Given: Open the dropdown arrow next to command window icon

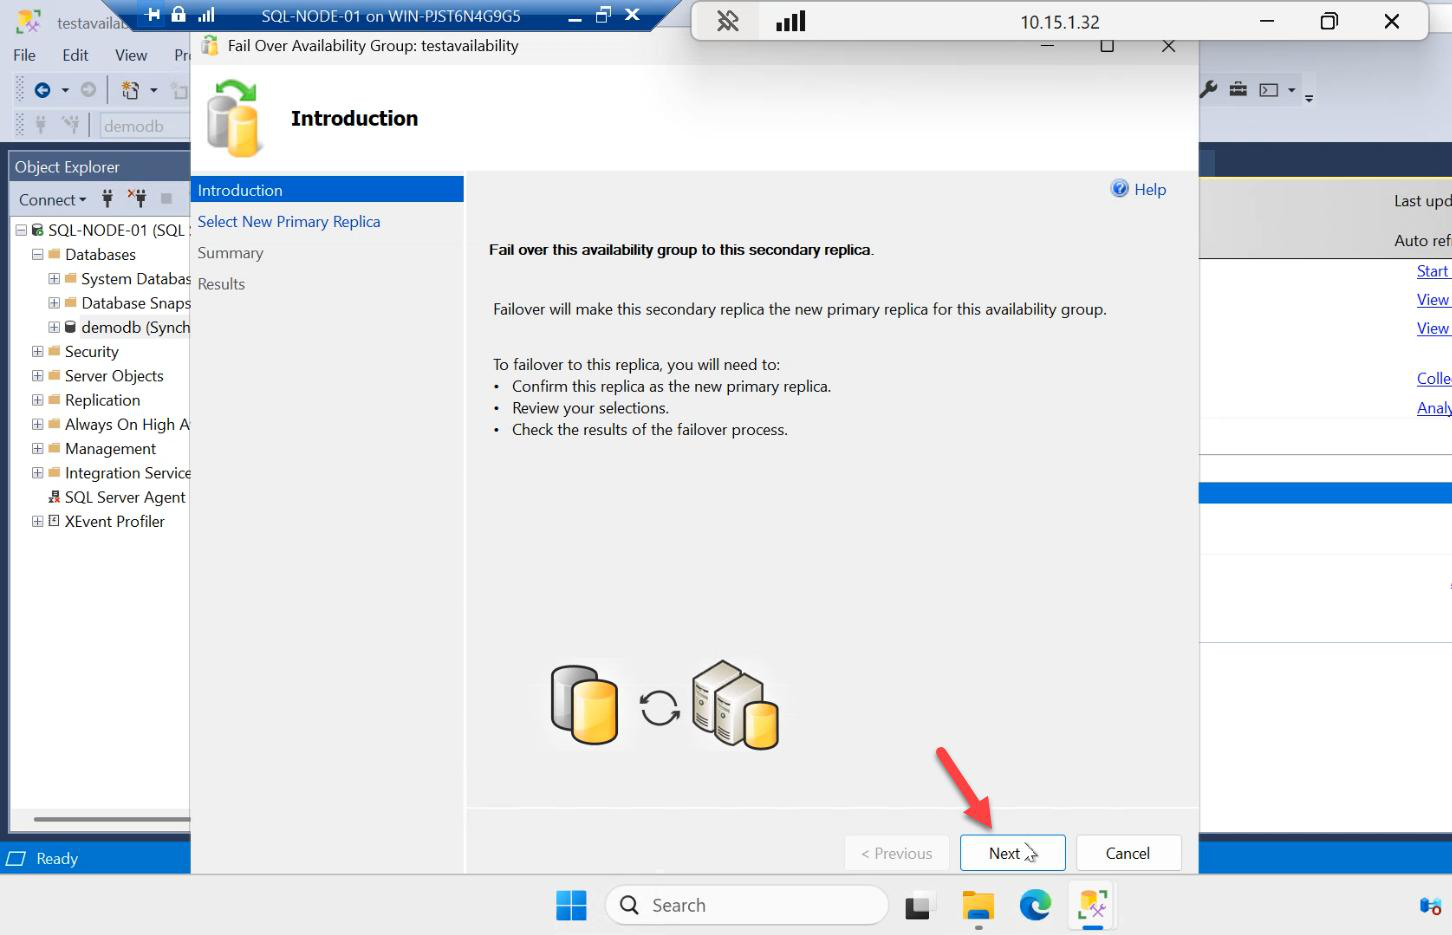Looking at the screenshot, I should click(1291, 90).
